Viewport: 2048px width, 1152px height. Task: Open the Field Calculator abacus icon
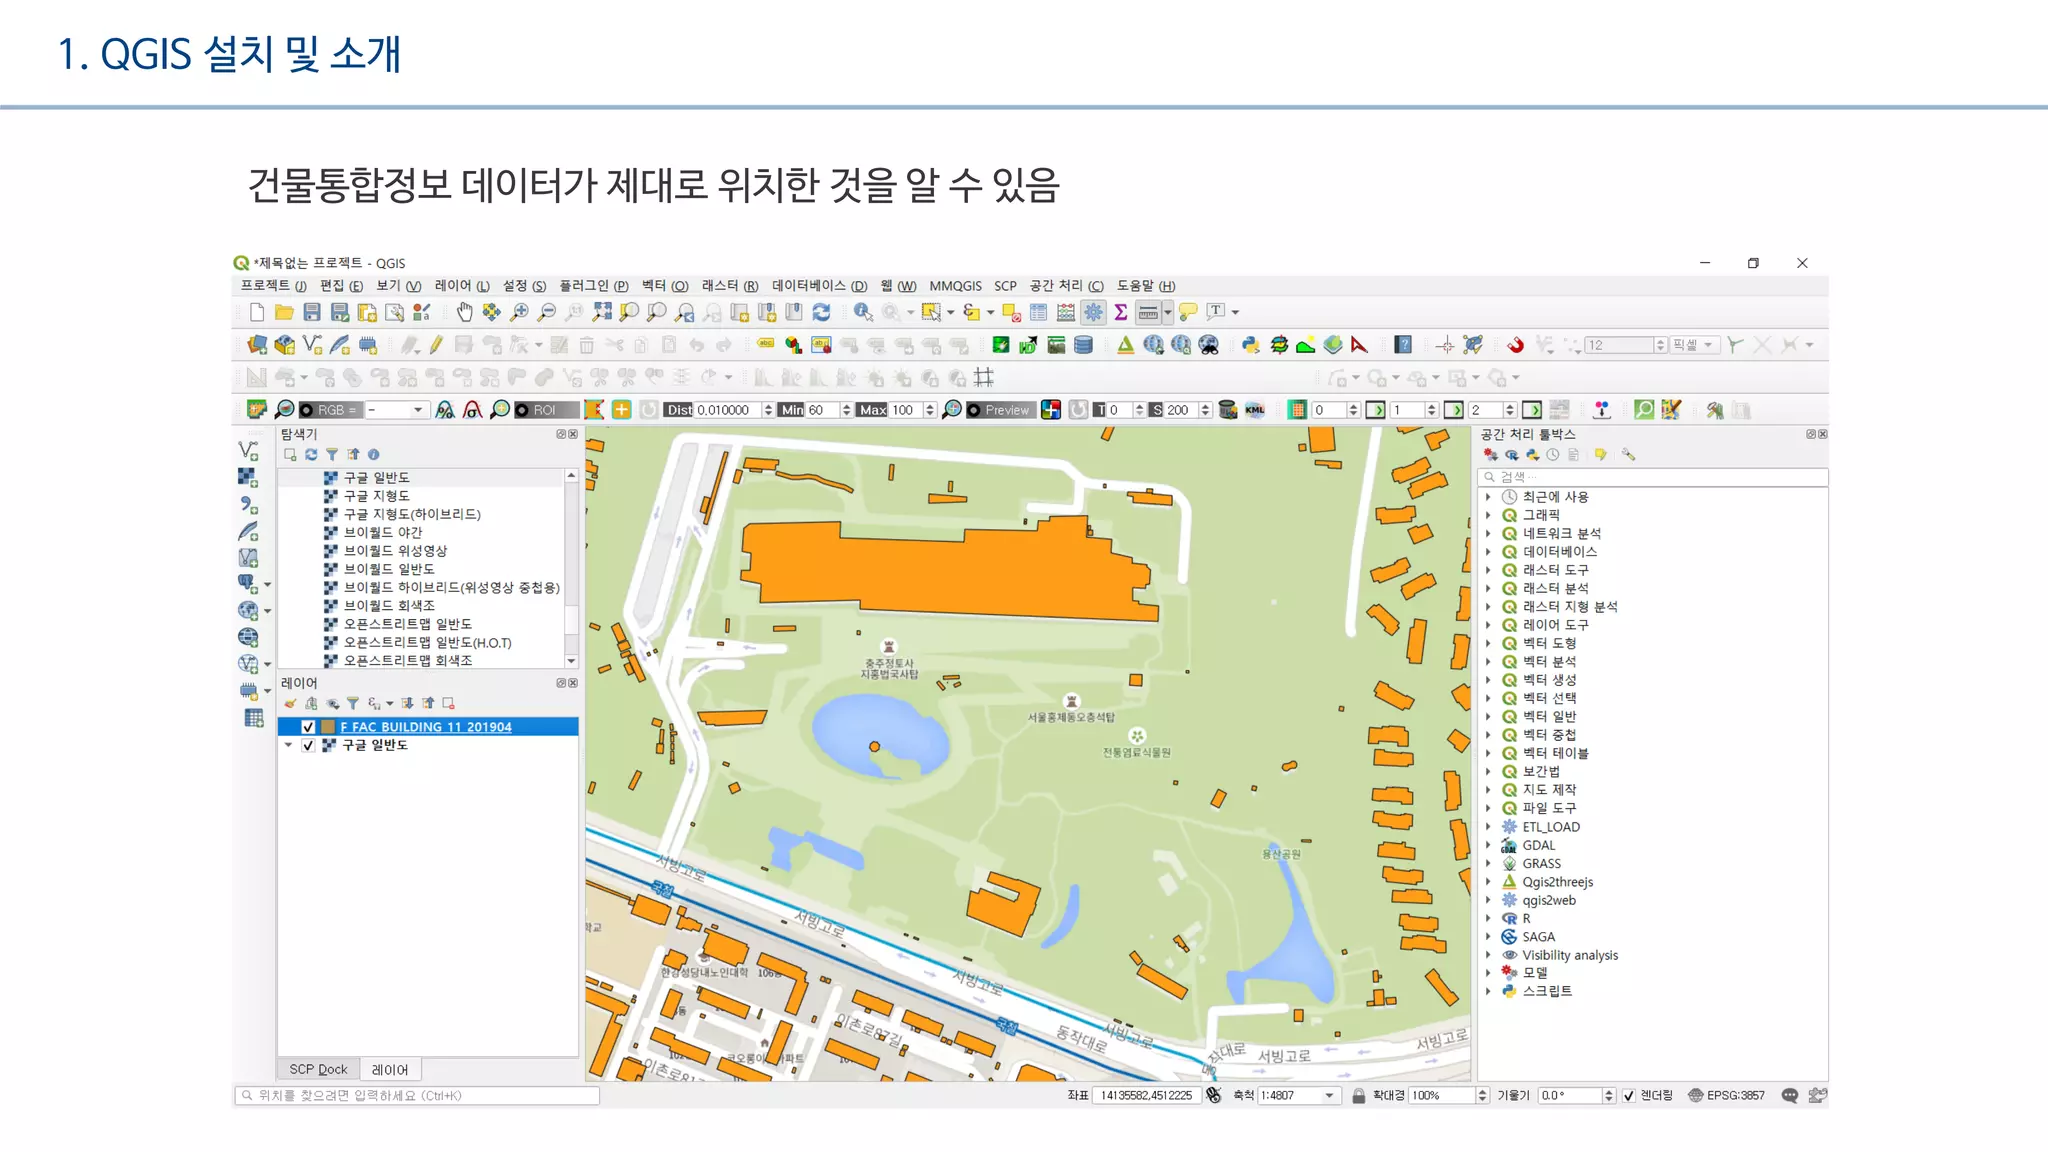click(1066, 313)
